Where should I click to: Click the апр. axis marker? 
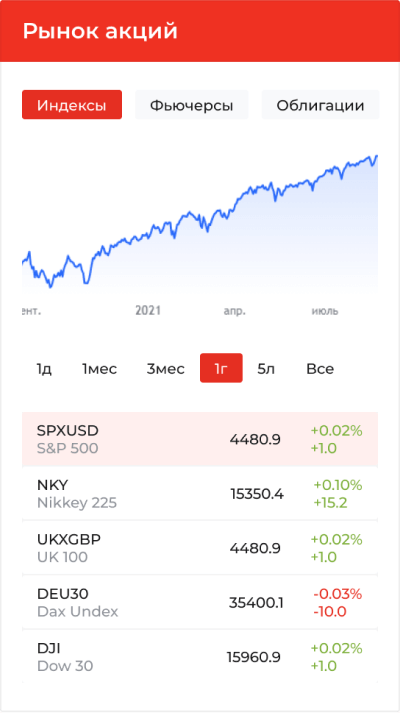(235, 311)
